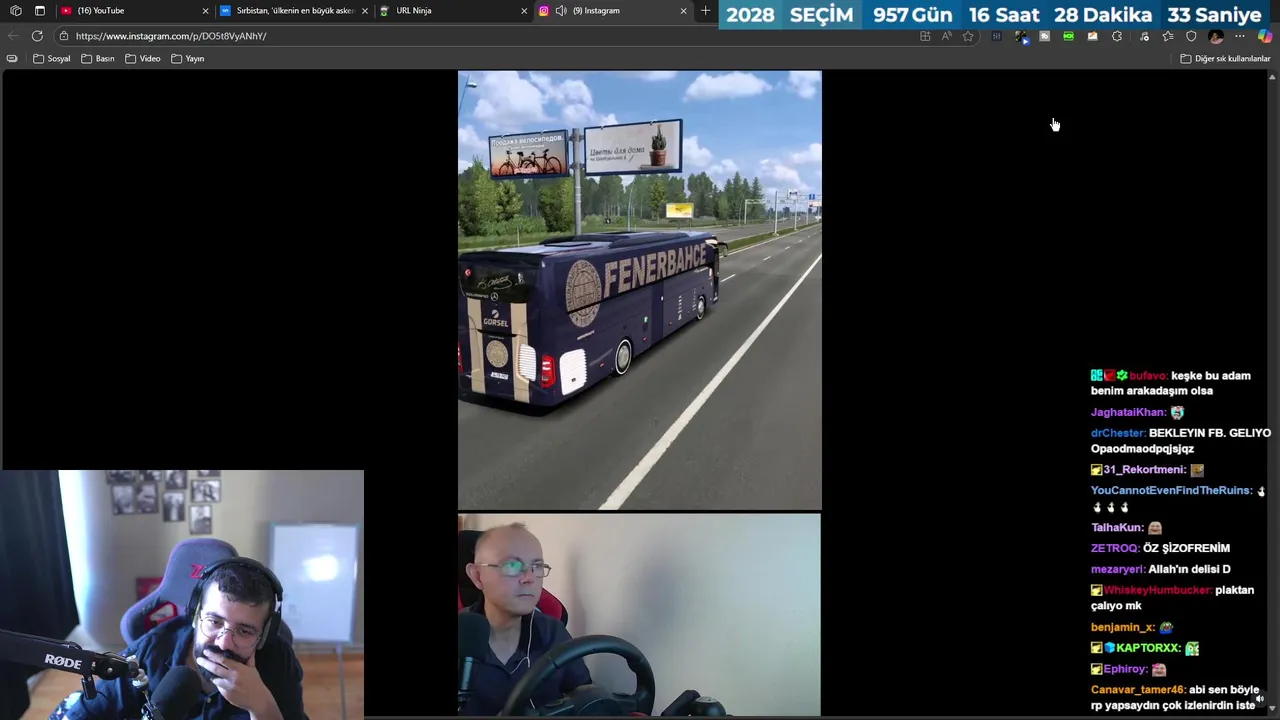Open the Extensions puzzle menu

click(x=1117, y=36)
